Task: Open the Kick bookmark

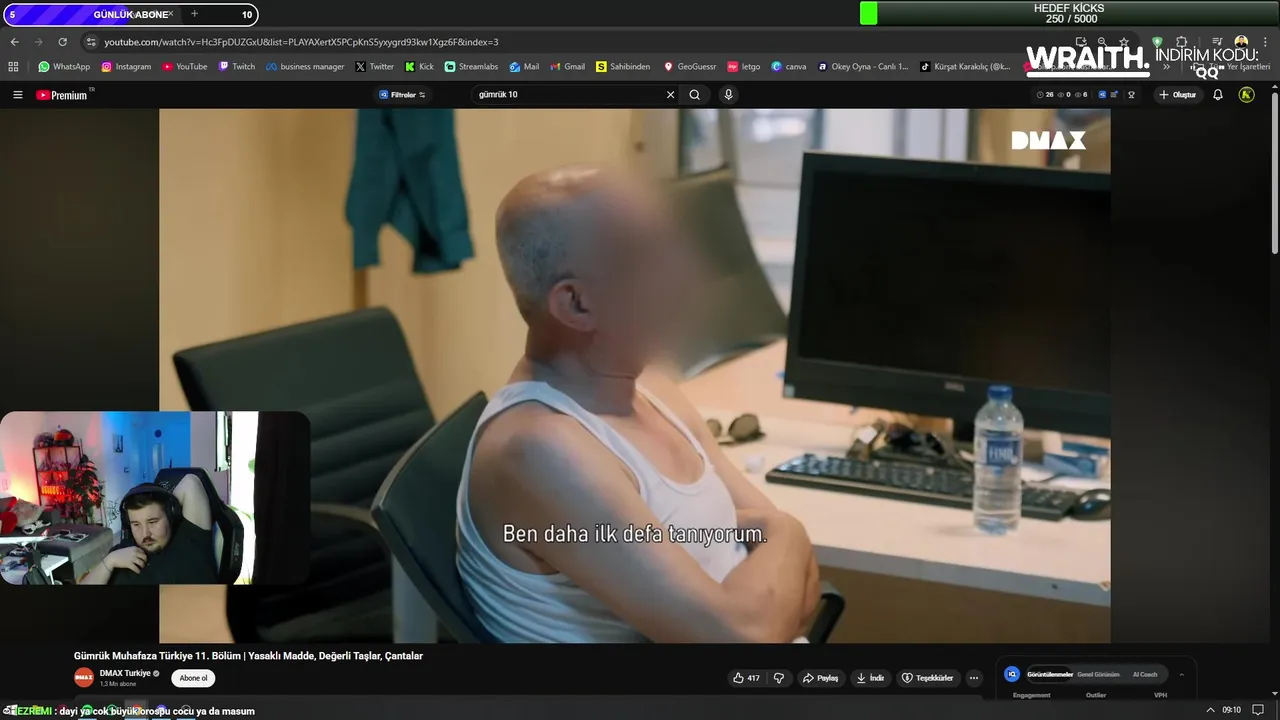Action: [420, 67]
